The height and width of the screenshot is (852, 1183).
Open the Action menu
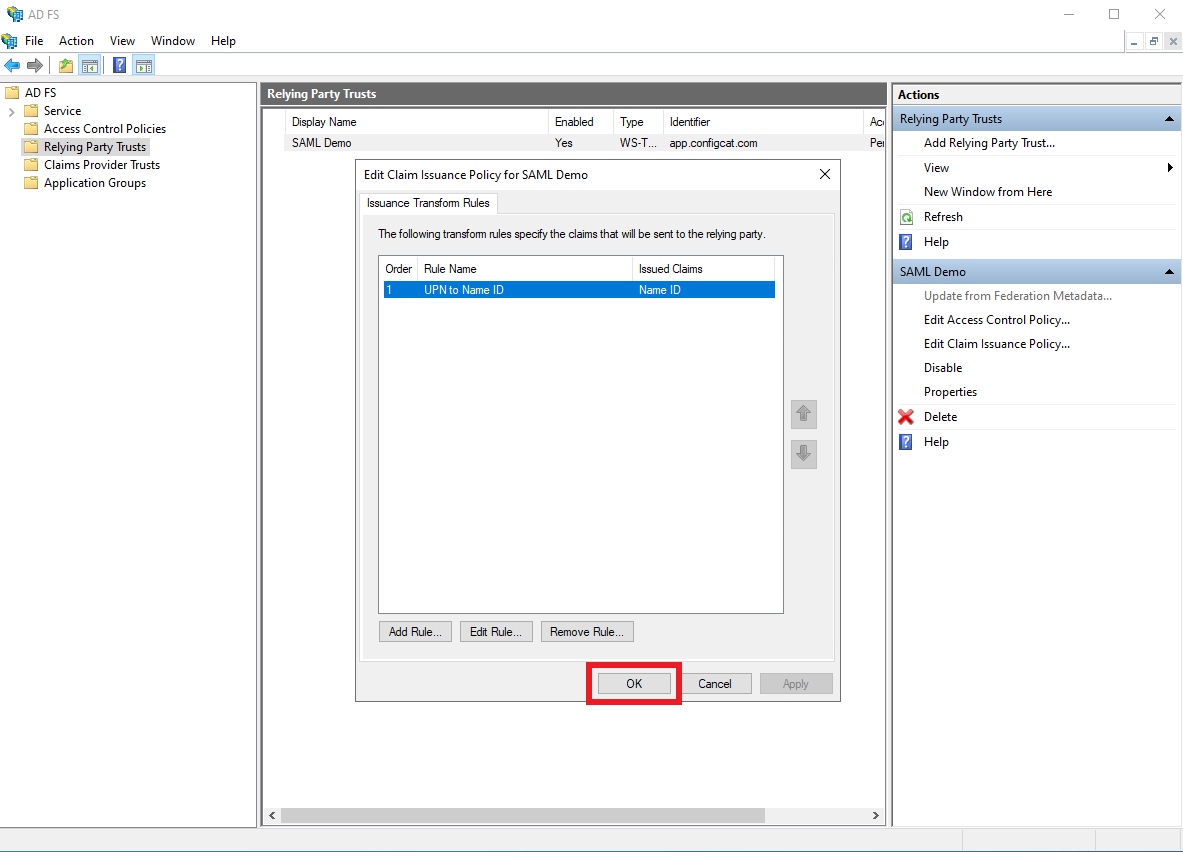point(76,41)
